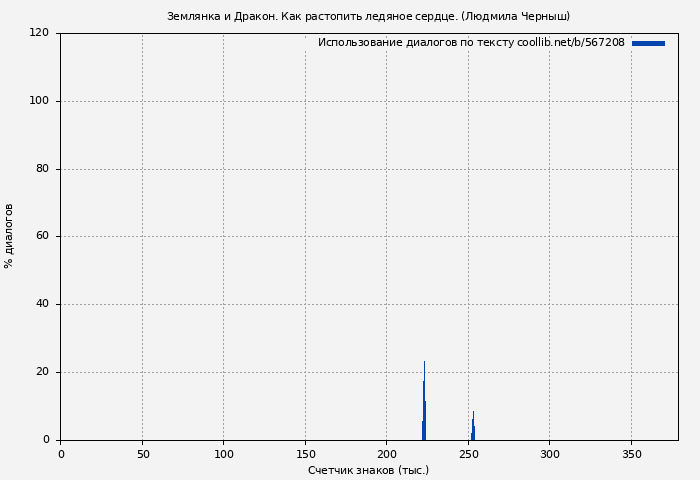Click the y-axis tick label 80
Viewport: 700px width, 480px height.
42,169
